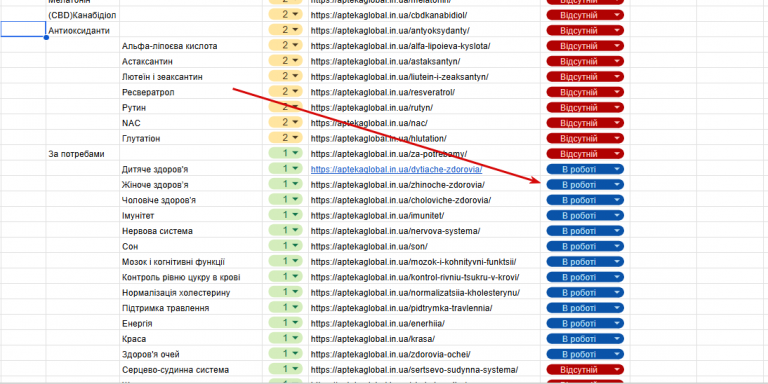This screenshot has width=768, height=384.
Task: Open status dropdown for Сон row
Action: [585, 246]
